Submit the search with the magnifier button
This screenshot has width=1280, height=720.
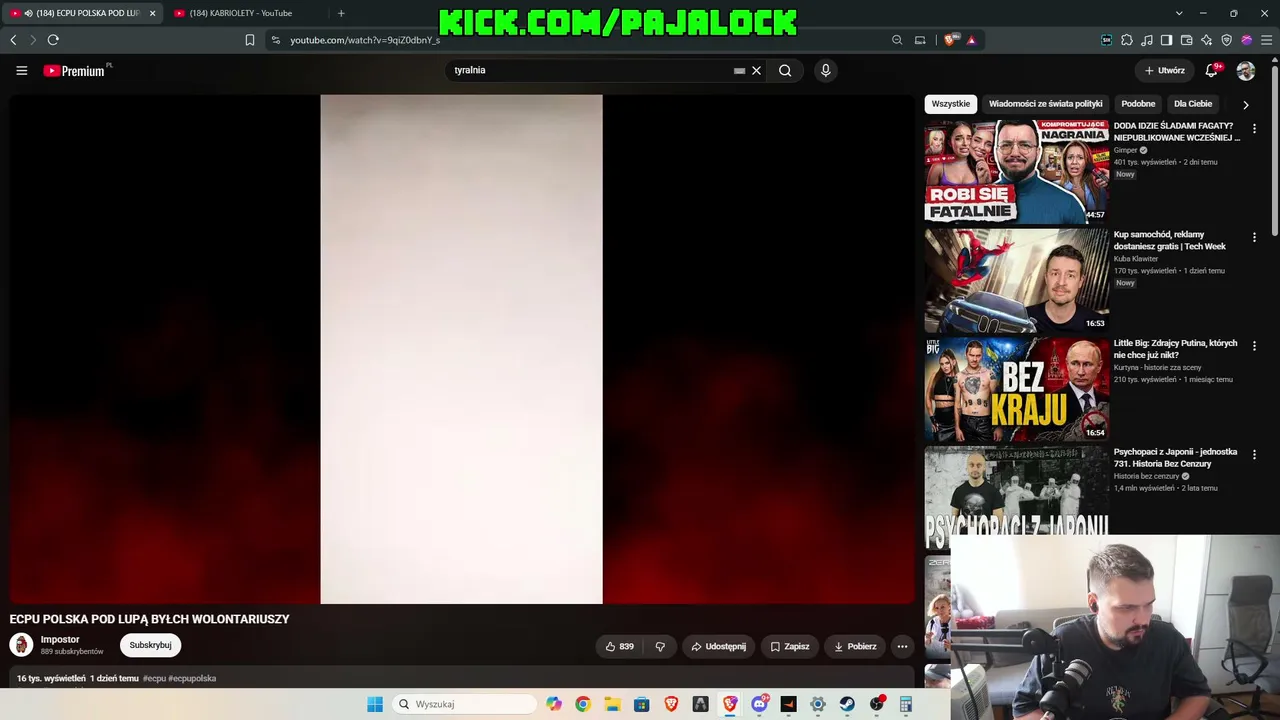[x=785, y=70]
